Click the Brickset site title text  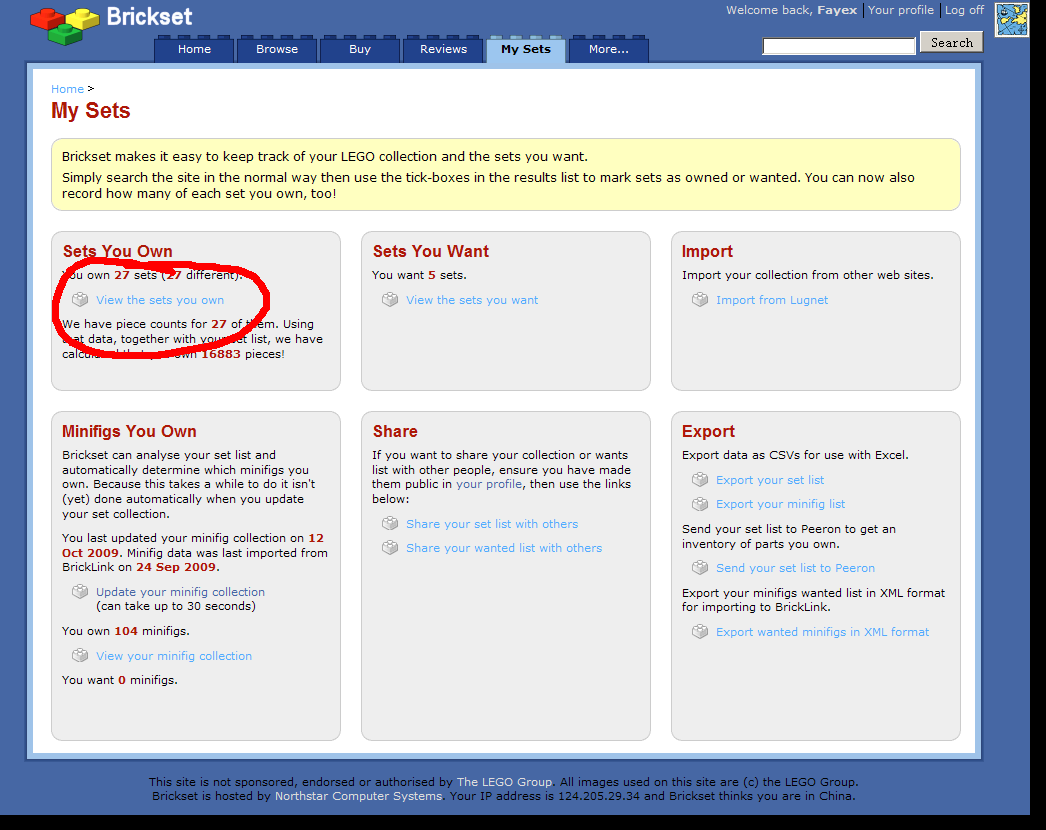149,17
